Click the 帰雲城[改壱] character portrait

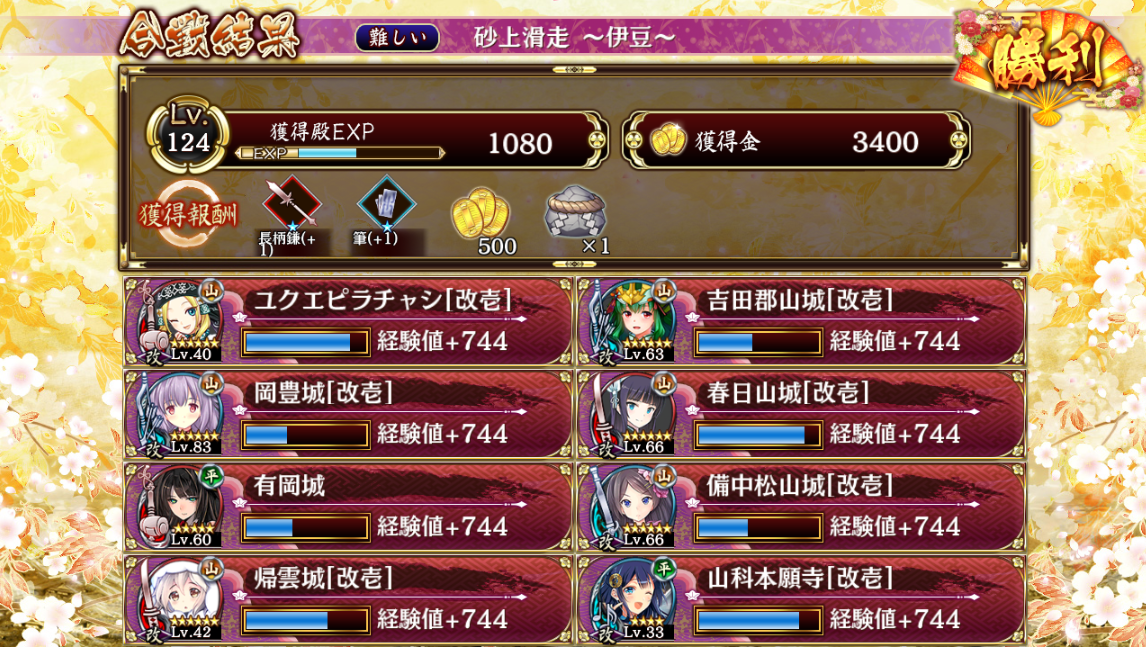click(x=177, y=600)
